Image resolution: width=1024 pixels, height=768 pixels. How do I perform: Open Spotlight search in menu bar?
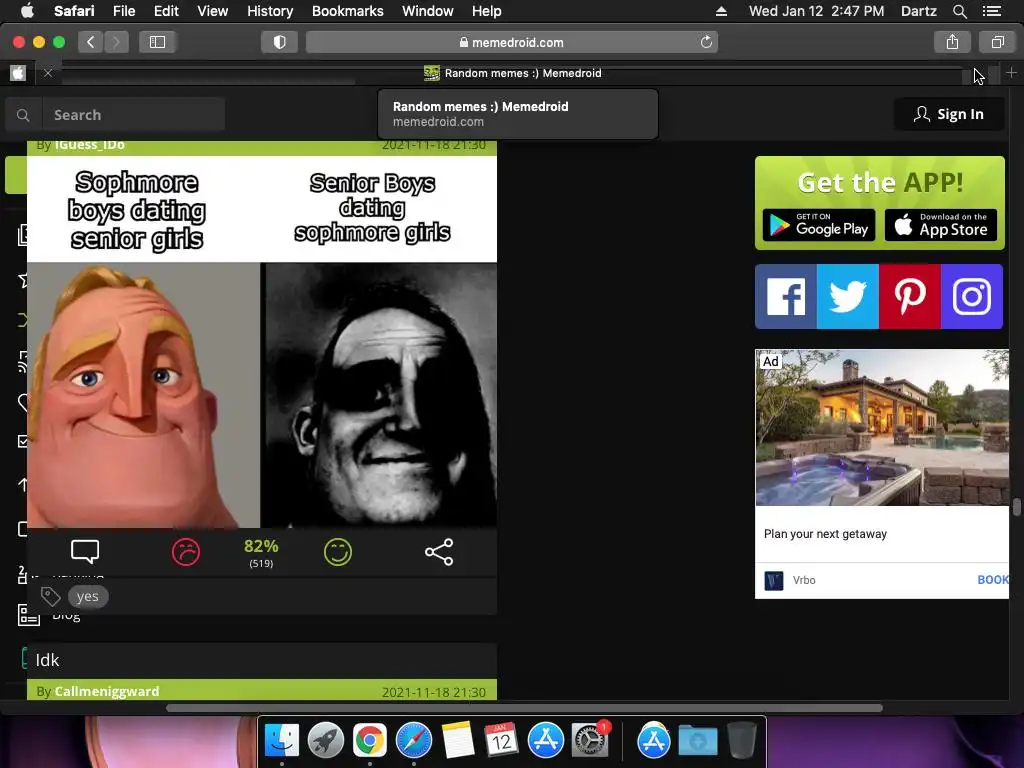[x=959, y=11]
